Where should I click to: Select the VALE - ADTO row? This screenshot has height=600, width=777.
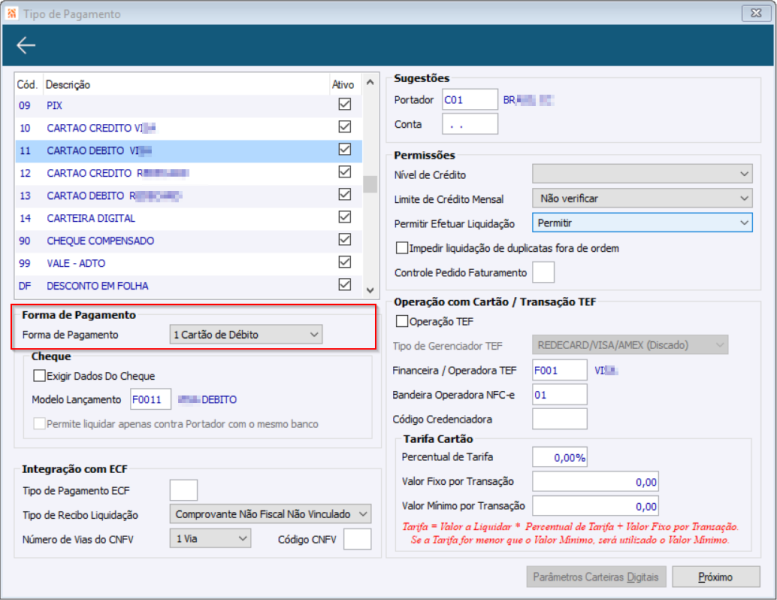tap(189, 263)
